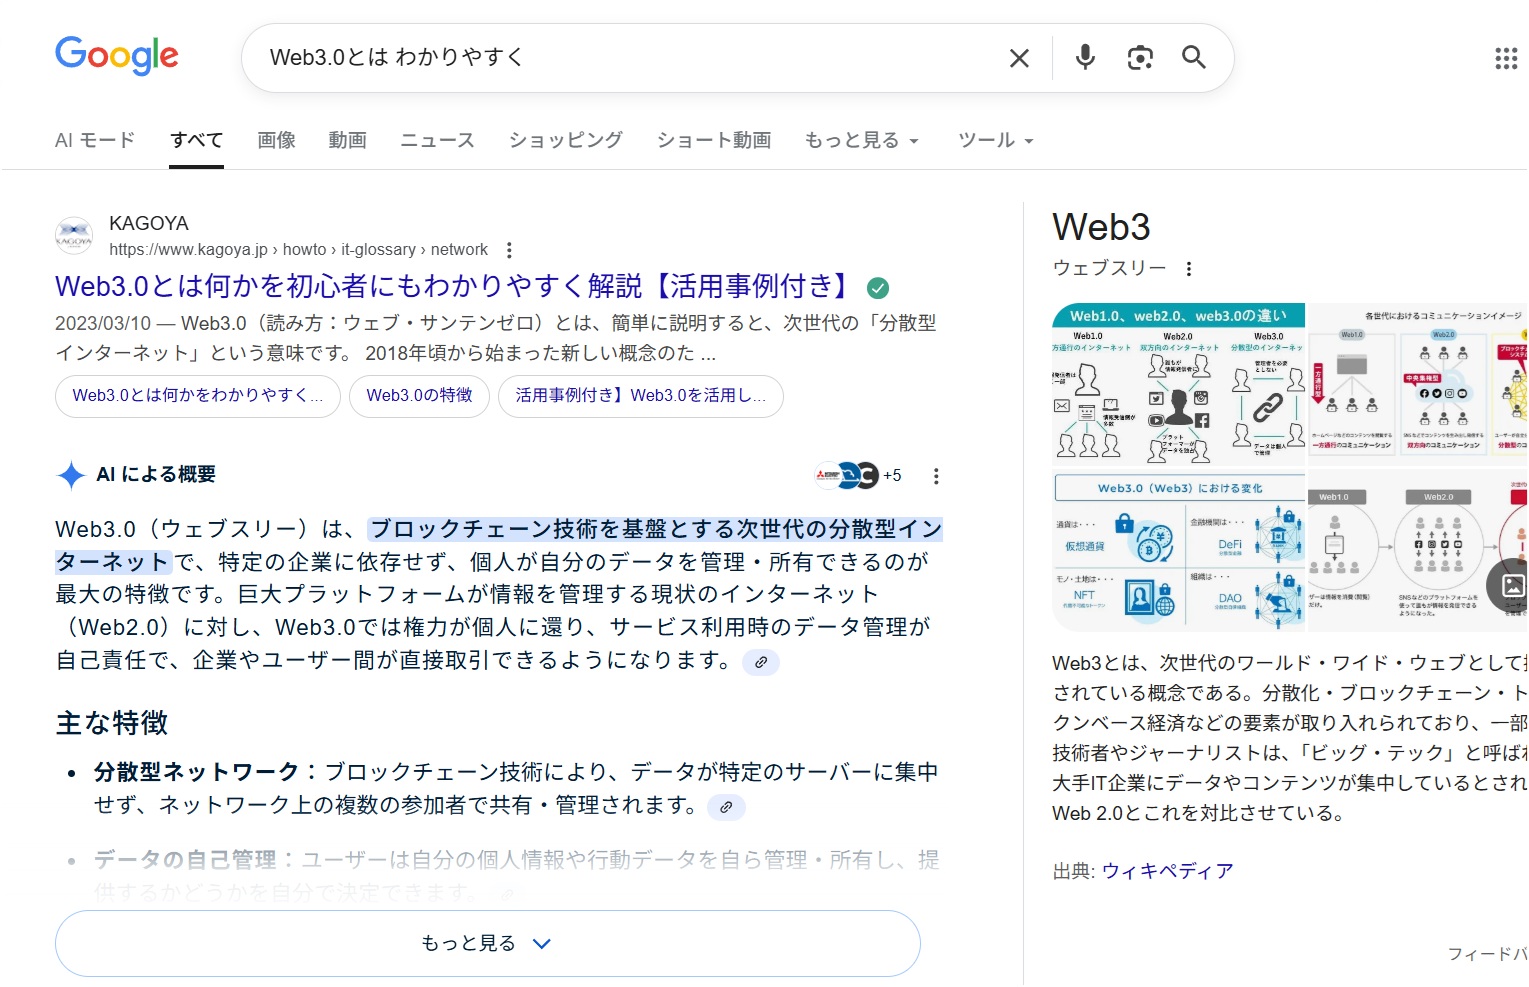Open the +5 source icons cluster
This screenshot has height=987, width=1529.
coord(858,475)
